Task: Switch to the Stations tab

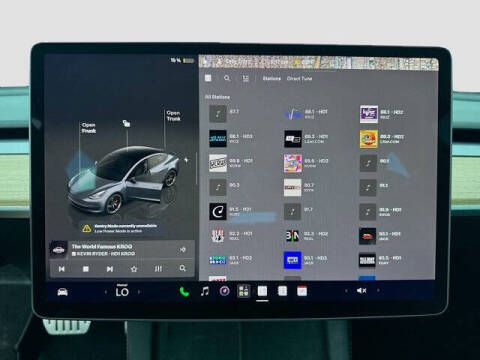Action: (x=272, y=79)
